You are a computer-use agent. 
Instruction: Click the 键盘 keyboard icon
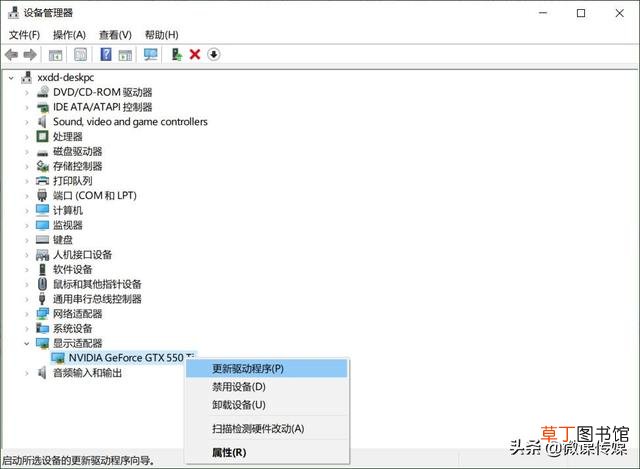[42, 240]
